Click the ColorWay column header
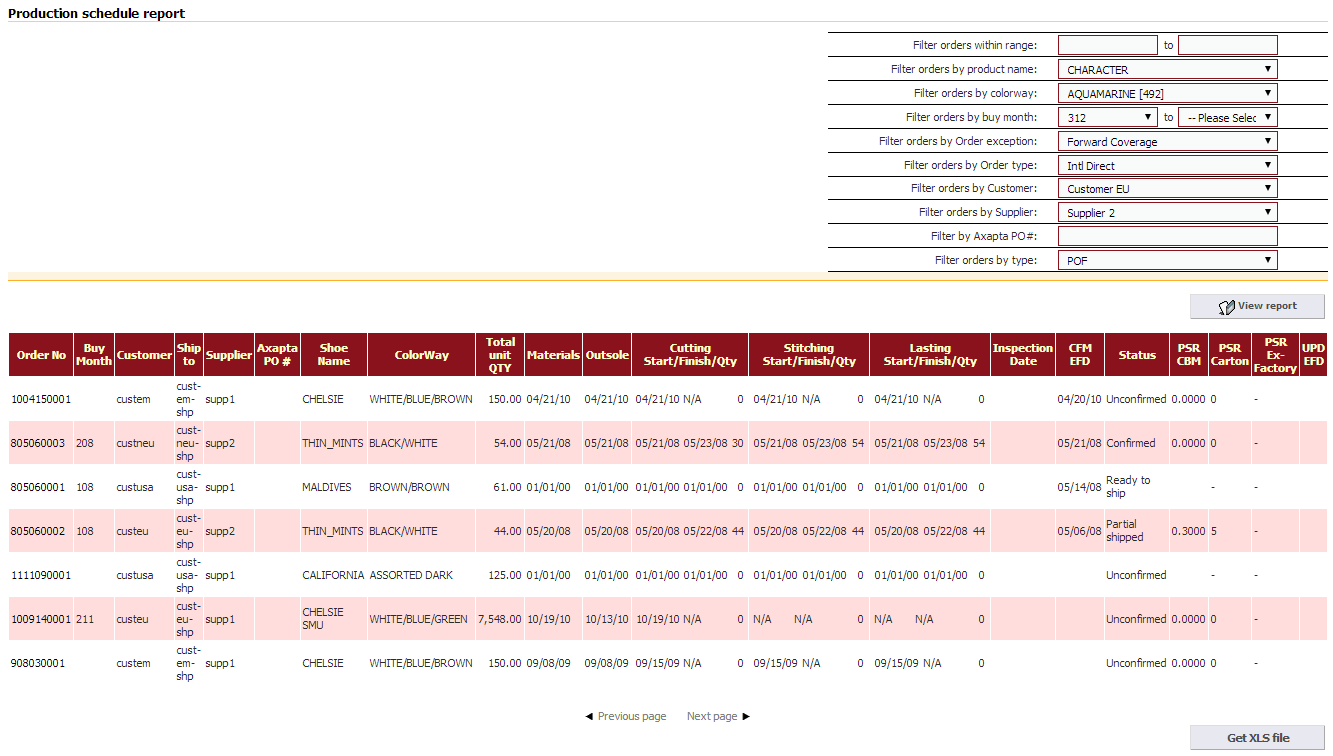 click(421, 355)
